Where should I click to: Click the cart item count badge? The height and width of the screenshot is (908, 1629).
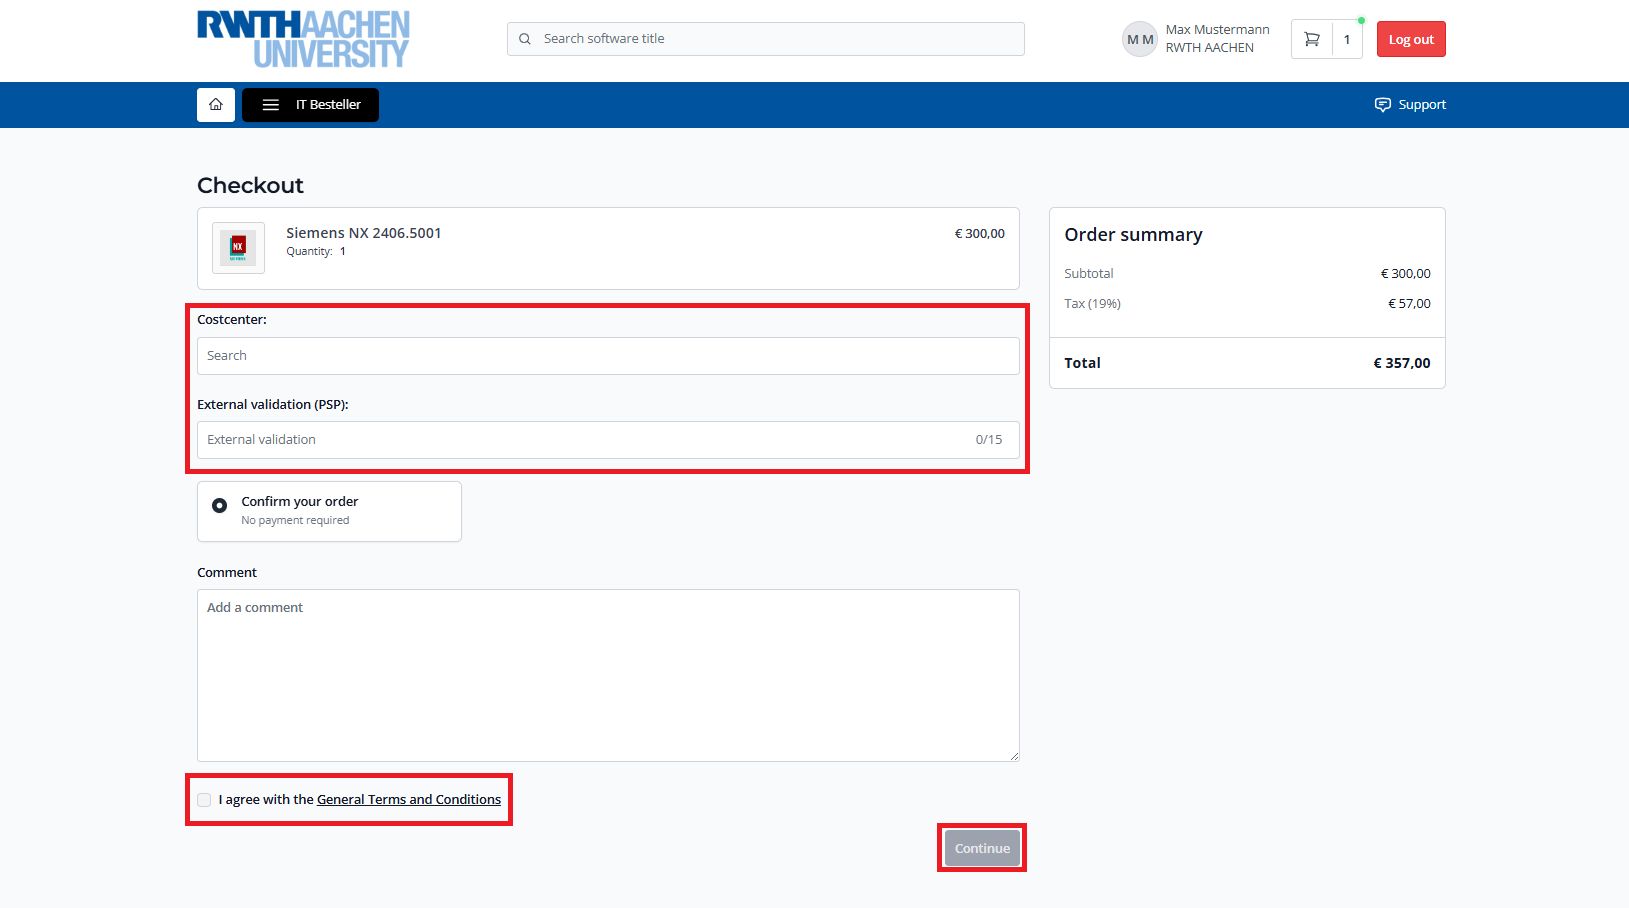pos(1347,40)
